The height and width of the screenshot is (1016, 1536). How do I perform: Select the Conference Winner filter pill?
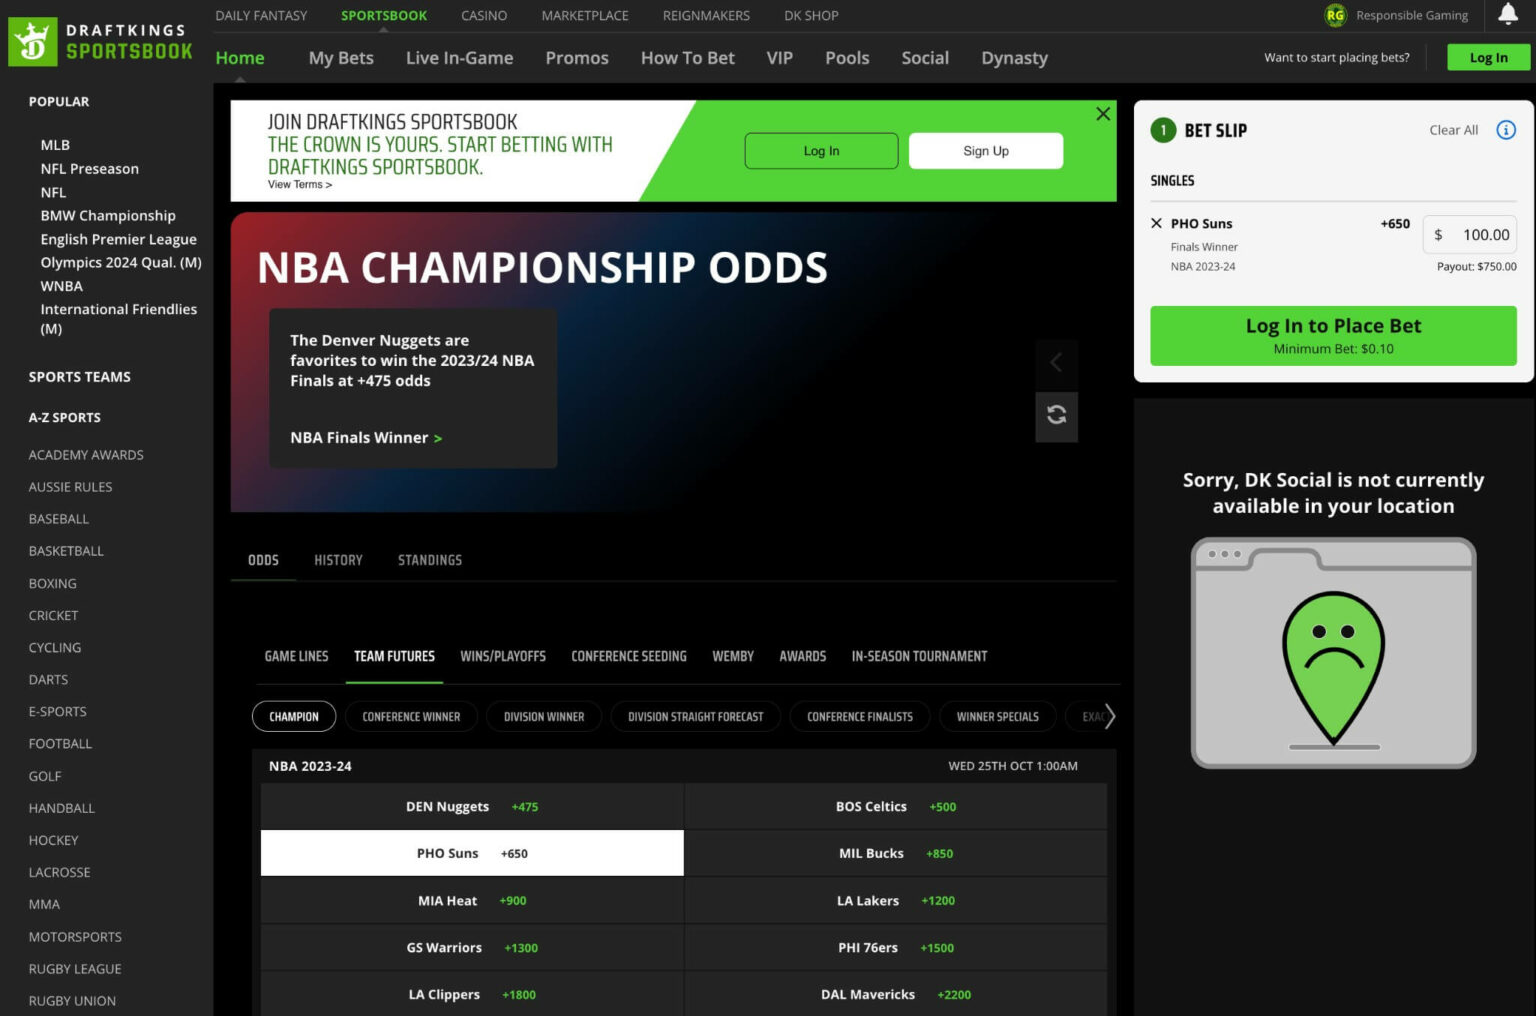(411, 717)
